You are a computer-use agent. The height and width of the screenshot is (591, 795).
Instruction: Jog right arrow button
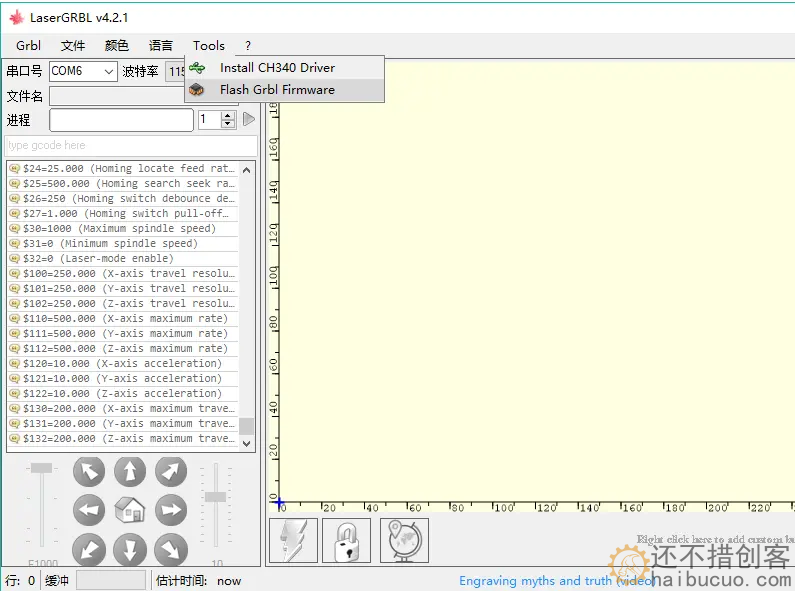tap(171, 510)
